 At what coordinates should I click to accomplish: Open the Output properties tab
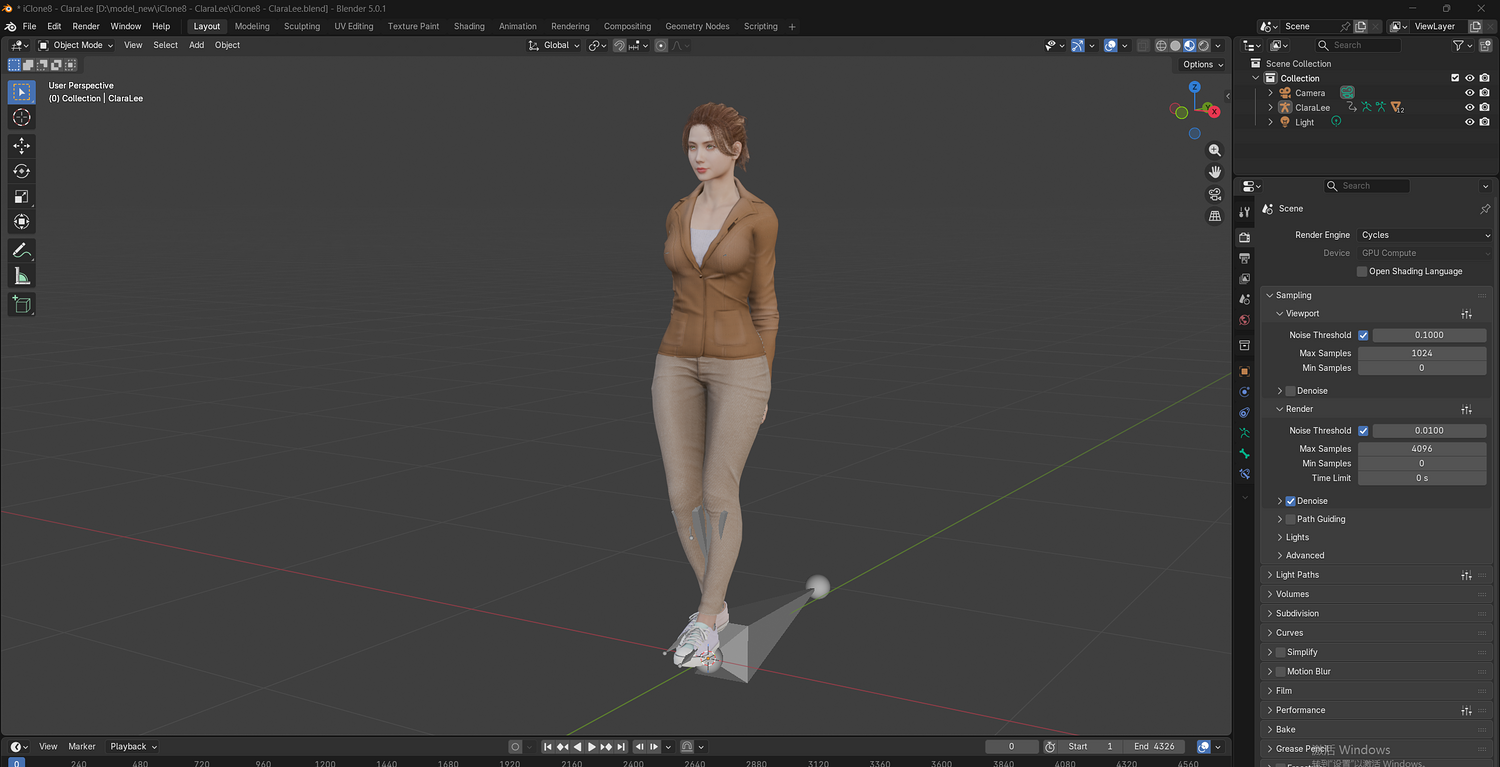coord(1244,258)
